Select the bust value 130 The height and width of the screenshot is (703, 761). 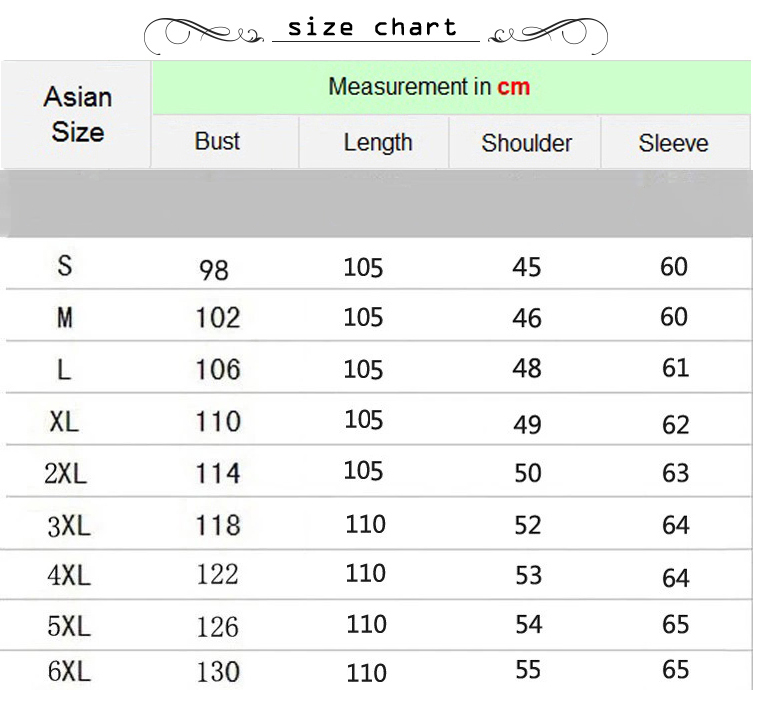[x=217, y=672]
